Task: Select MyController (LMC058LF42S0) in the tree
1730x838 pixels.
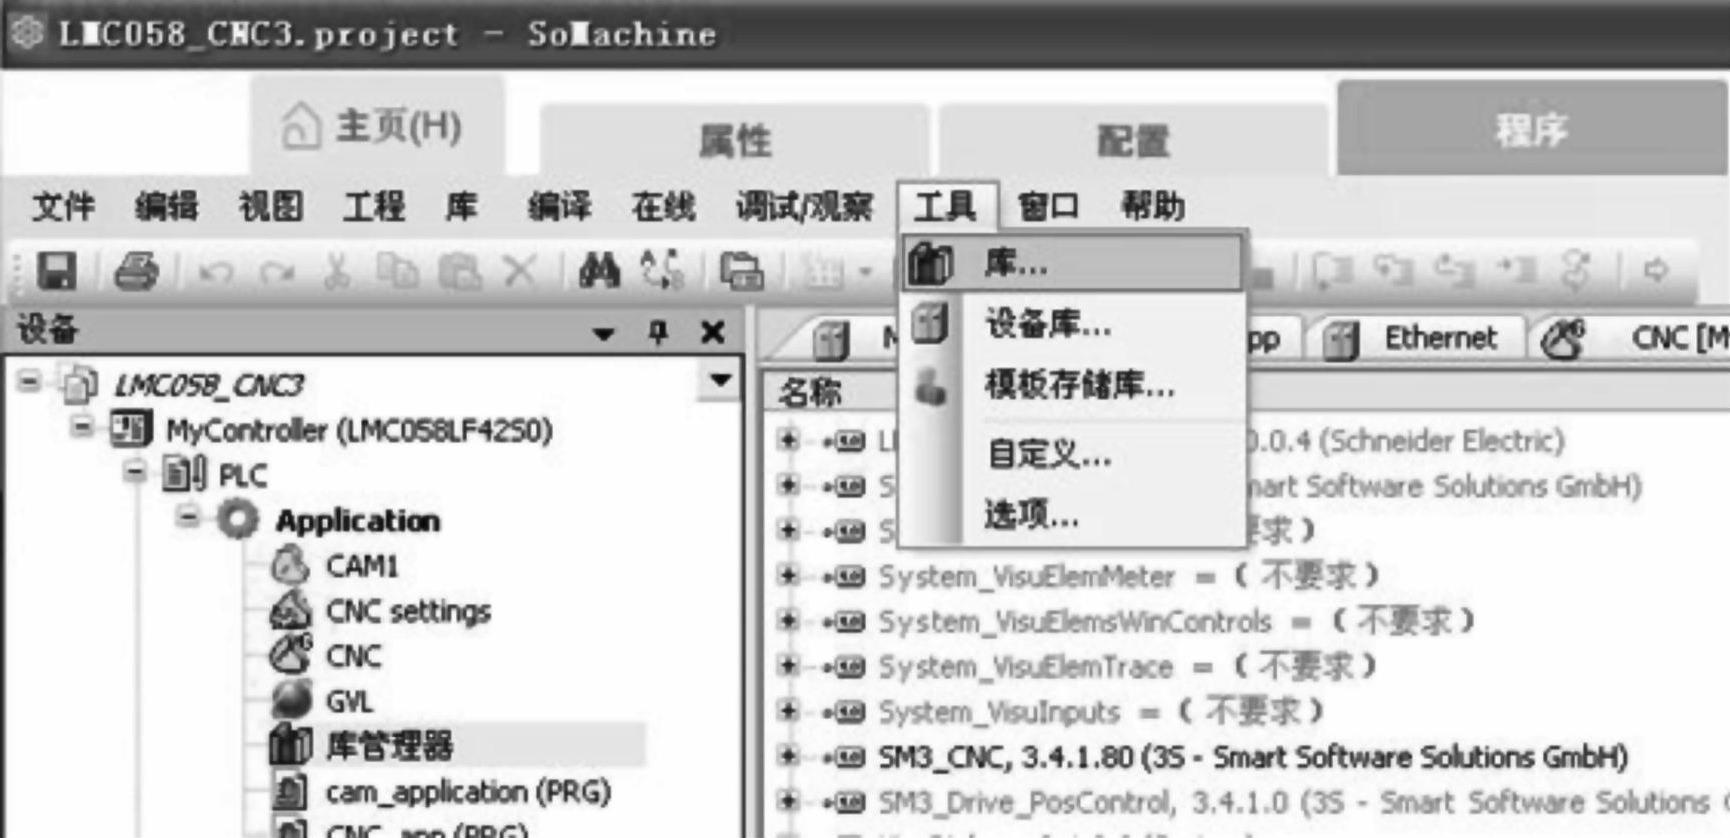Action: coord(359,430)
